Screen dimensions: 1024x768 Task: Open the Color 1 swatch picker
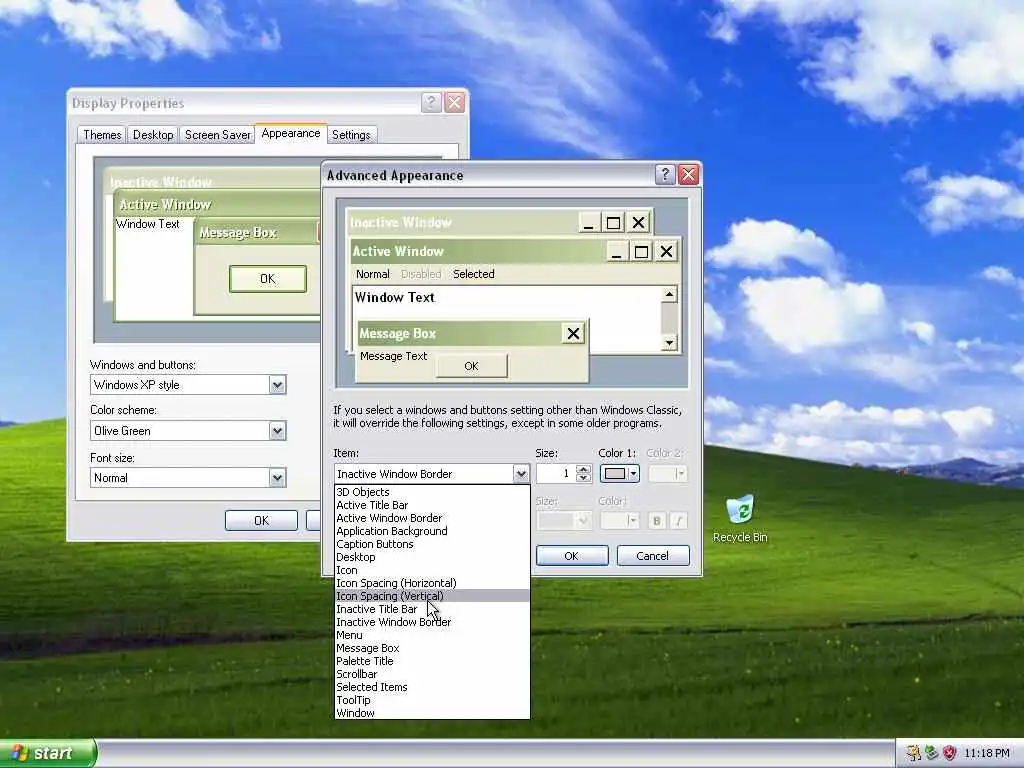pos(619,473)
